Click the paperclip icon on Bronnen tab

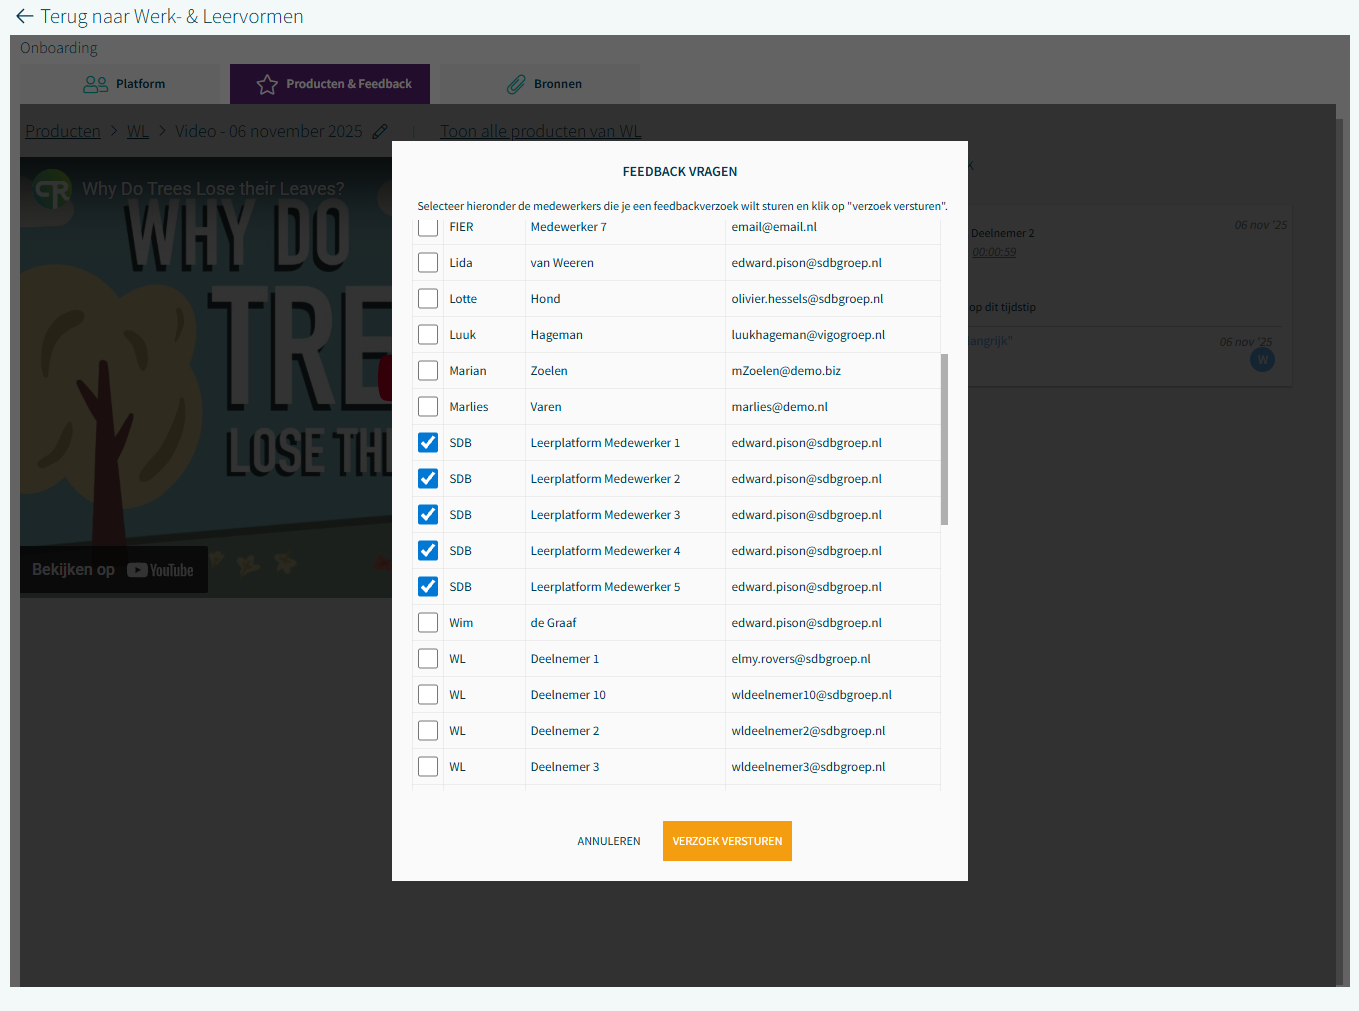pyautogui.click(x=516, y=85)
